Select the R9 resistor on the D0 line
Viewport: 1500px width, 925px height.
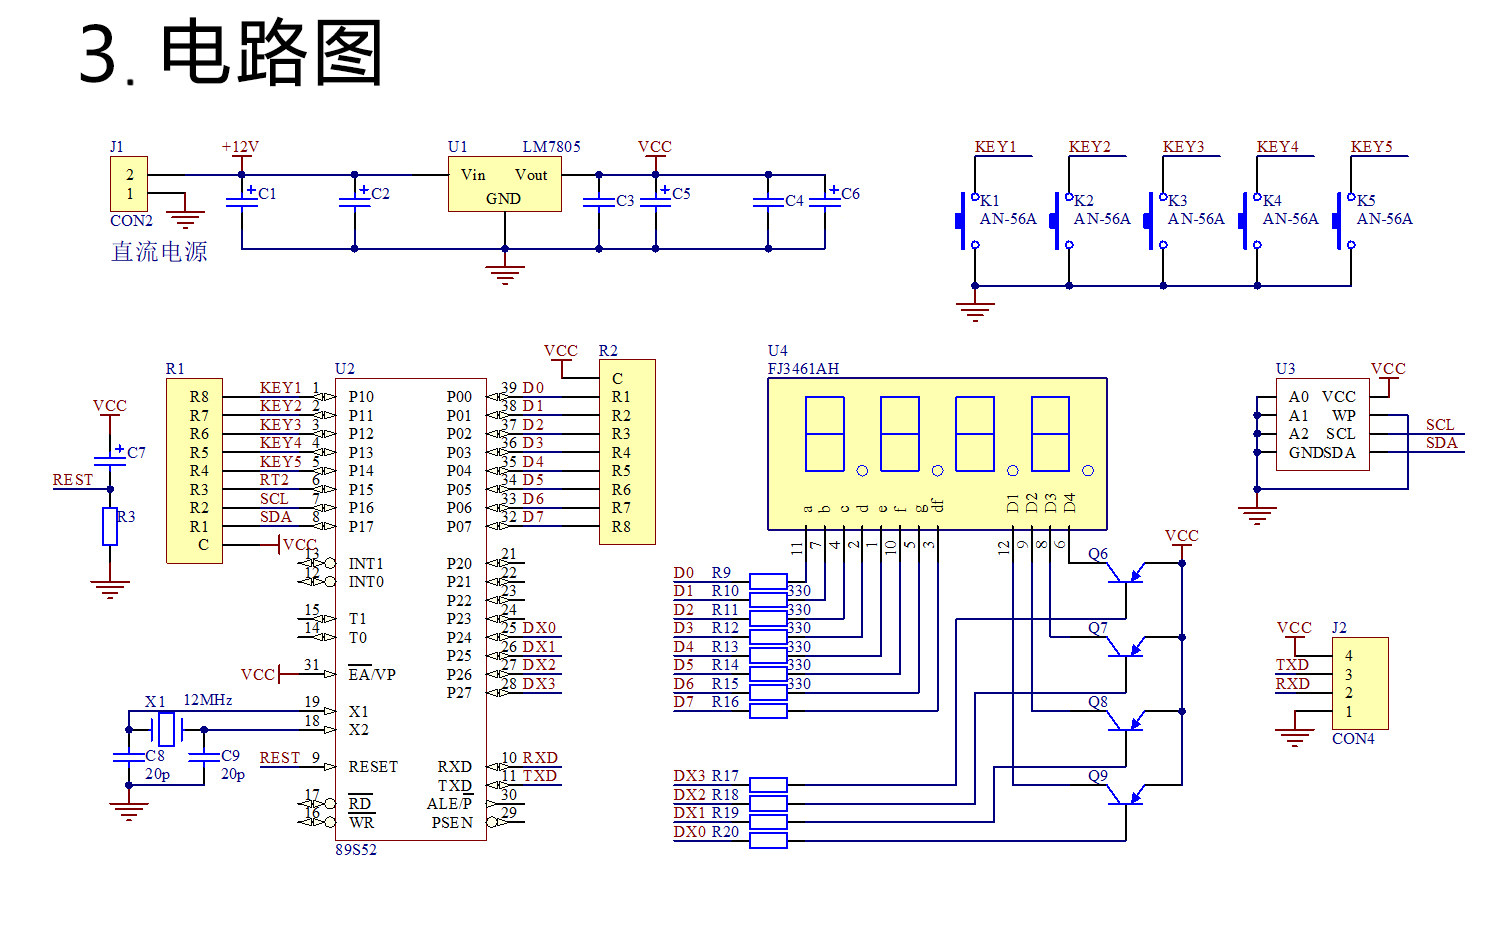tap(768, 581)
